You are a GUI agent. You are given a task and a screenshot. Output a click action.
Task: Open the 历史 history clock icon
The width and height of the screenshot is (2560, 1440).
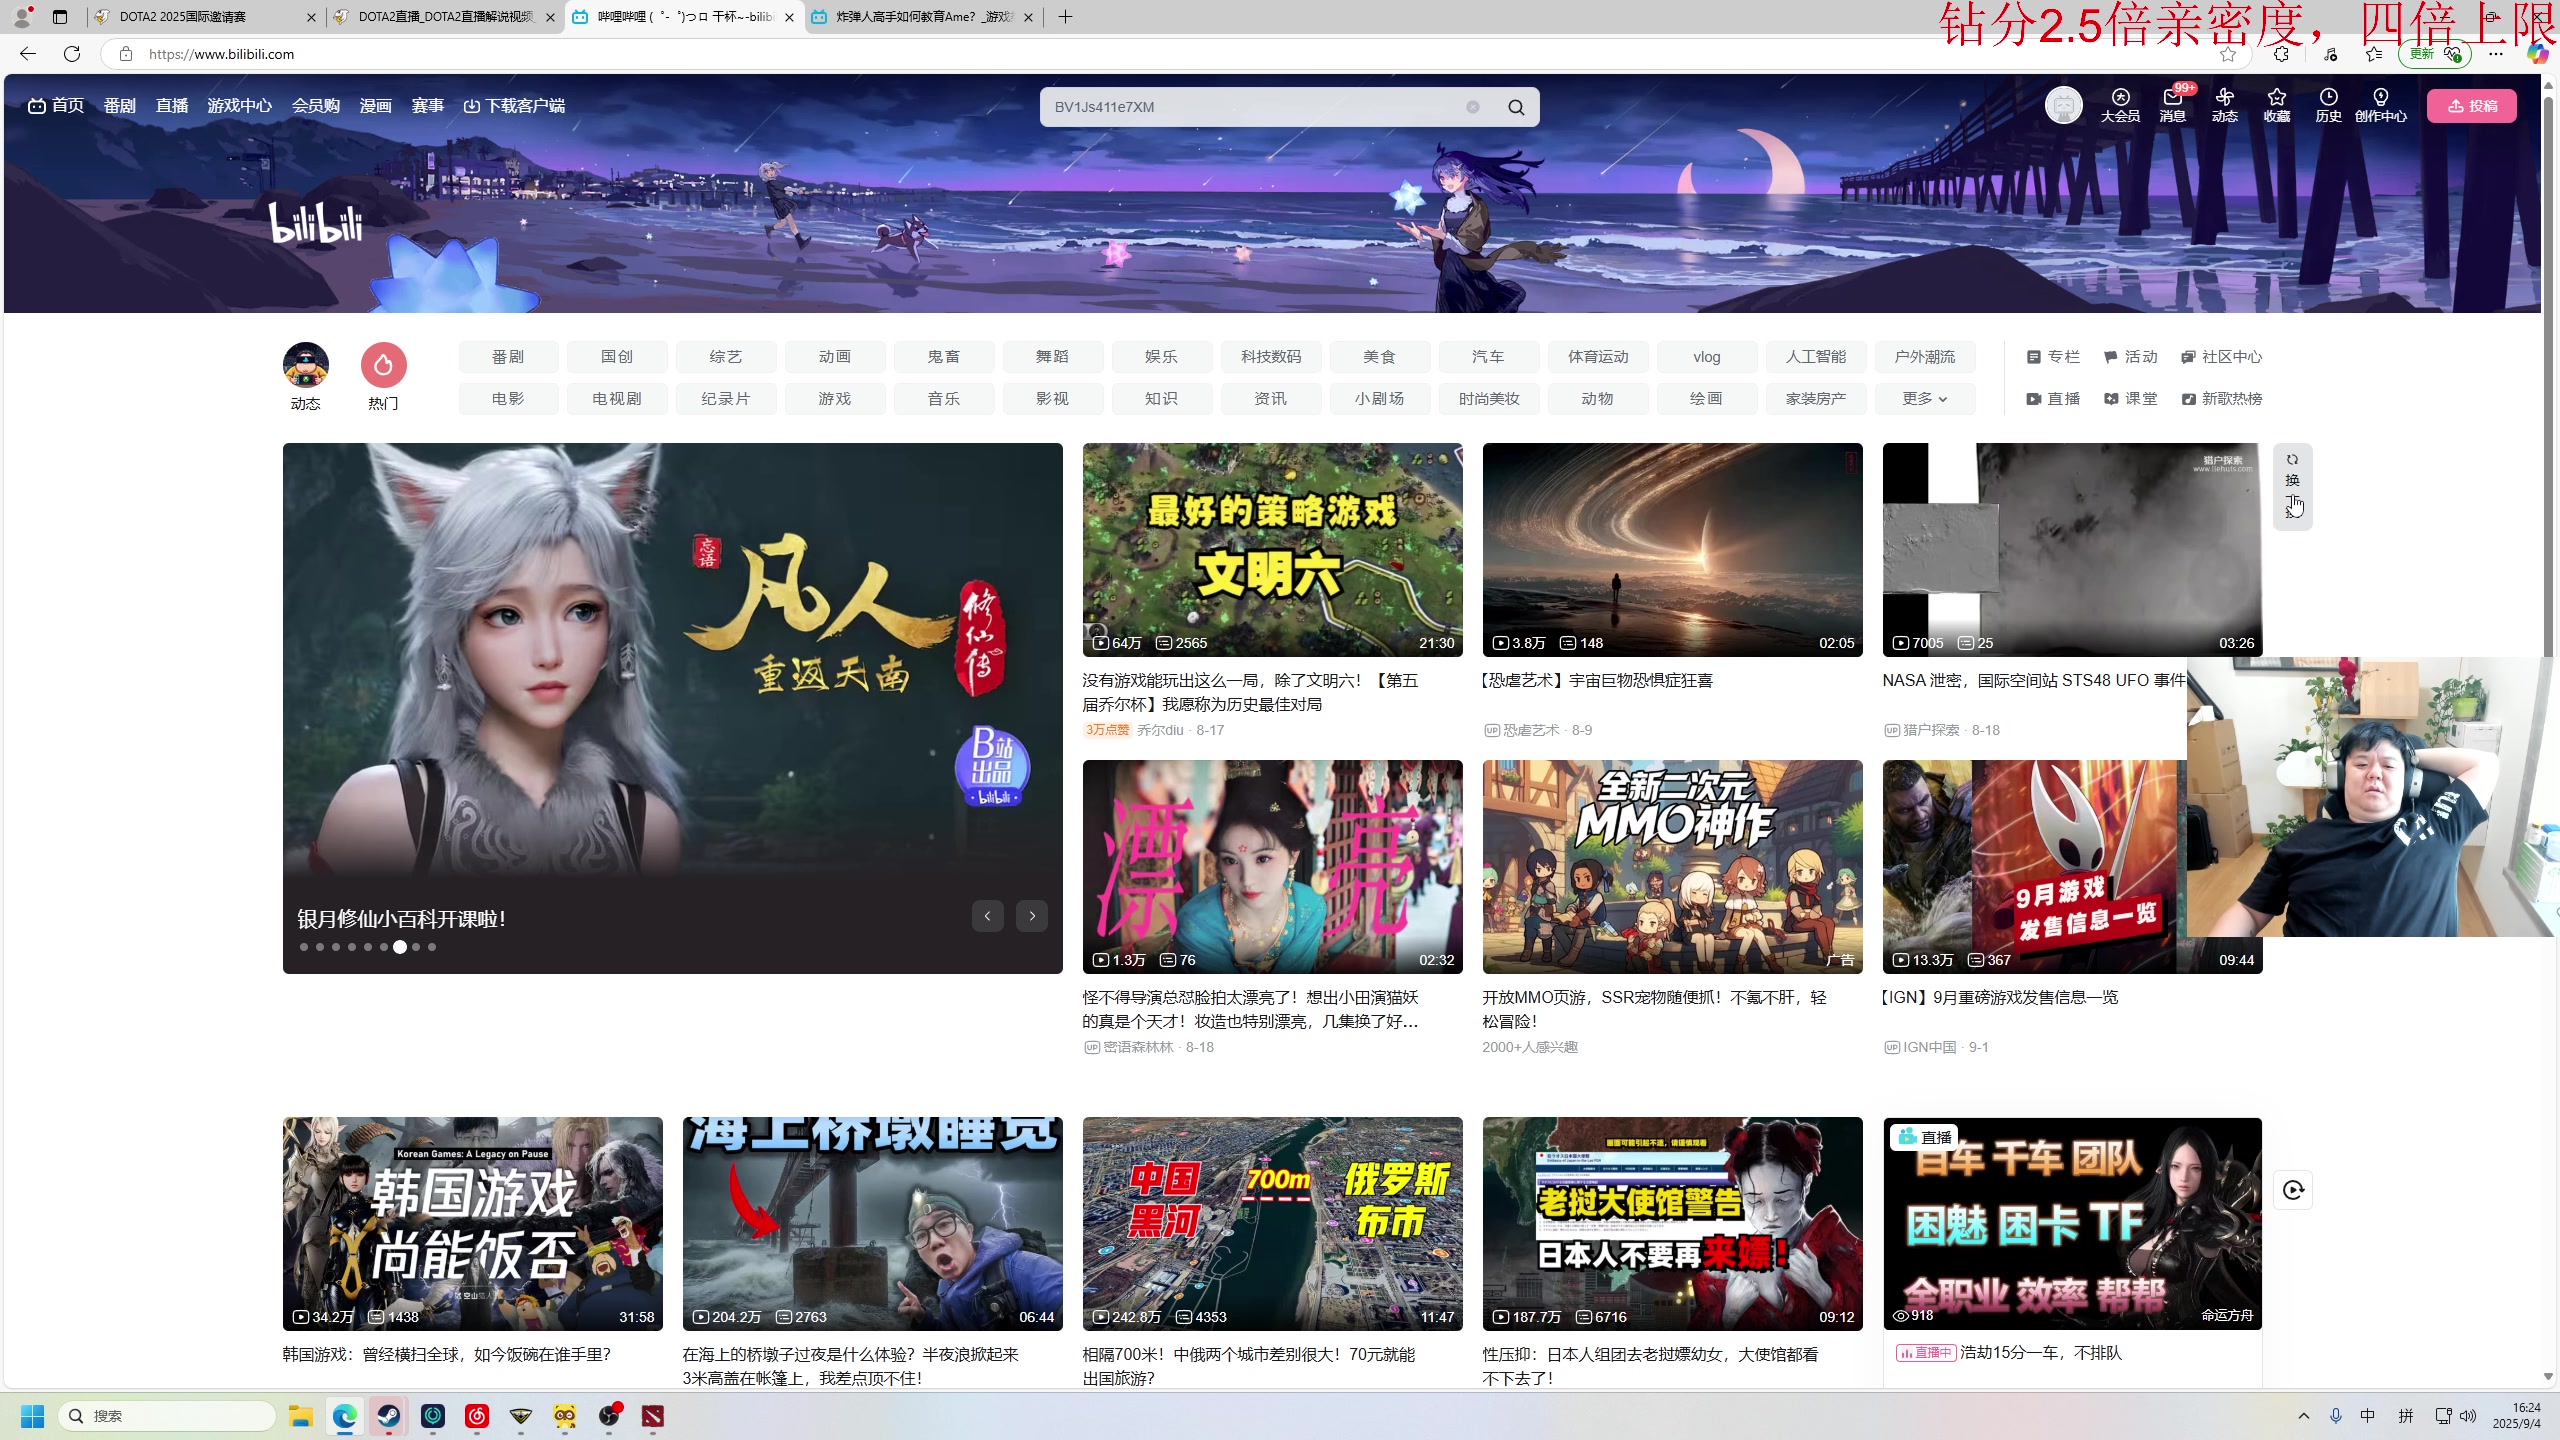click(2328, 105)
